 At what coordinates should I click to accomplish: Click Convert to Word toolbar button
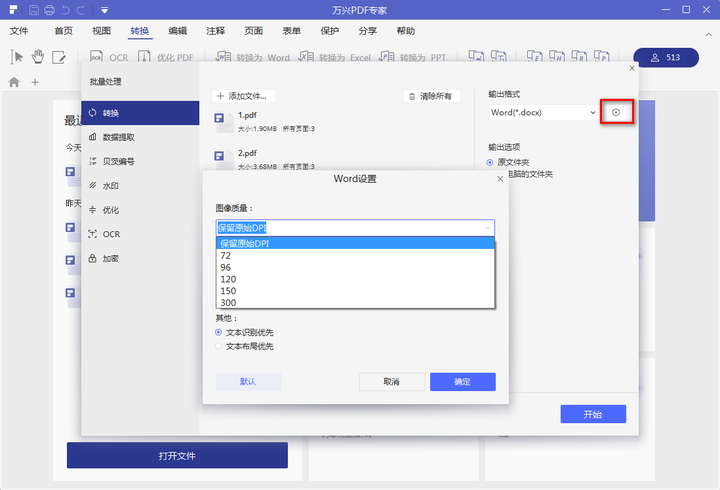point(253,57)
